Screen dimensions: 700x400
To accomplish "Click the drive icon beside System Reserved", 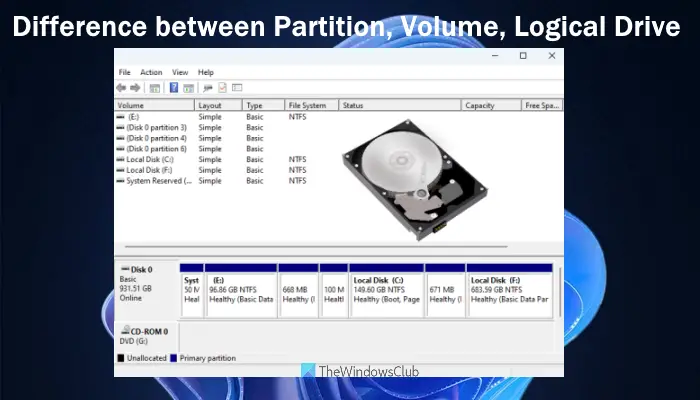I will pos(120,181).
